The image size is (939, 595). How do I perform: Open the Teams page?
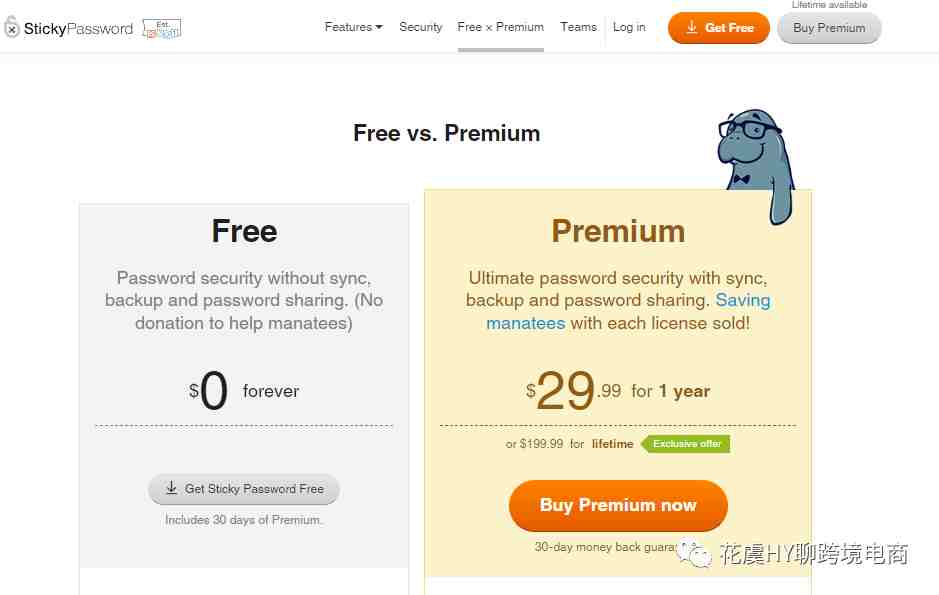578,27
